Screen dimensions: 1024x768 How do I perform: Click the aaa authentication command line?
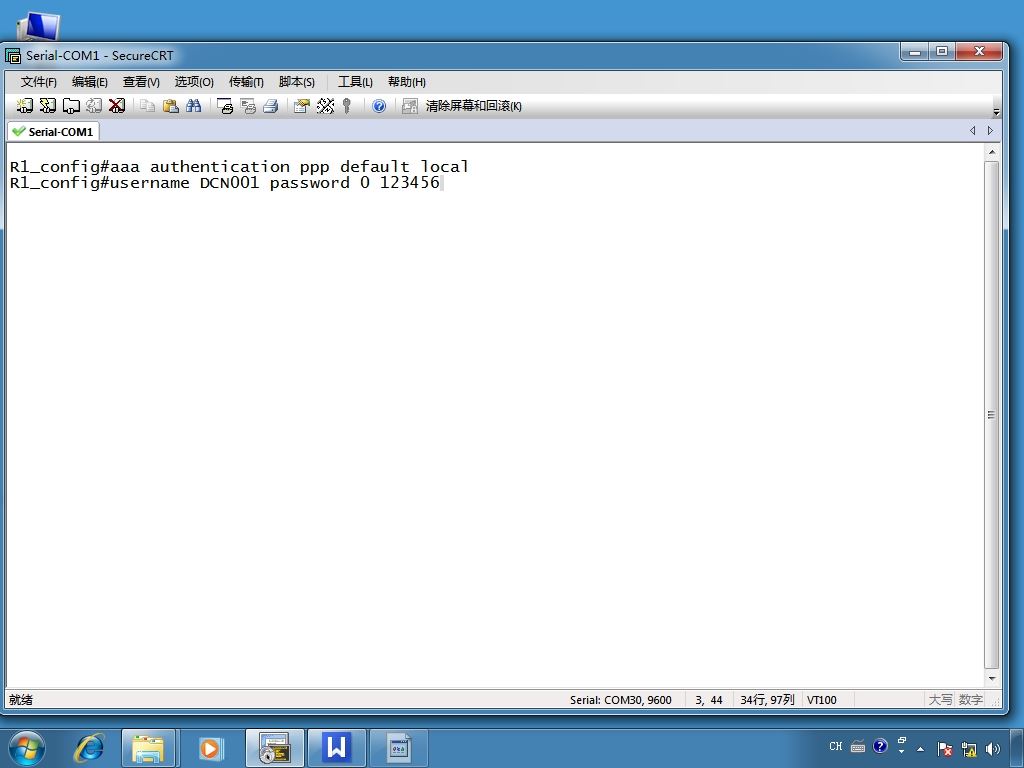point(239,167)
